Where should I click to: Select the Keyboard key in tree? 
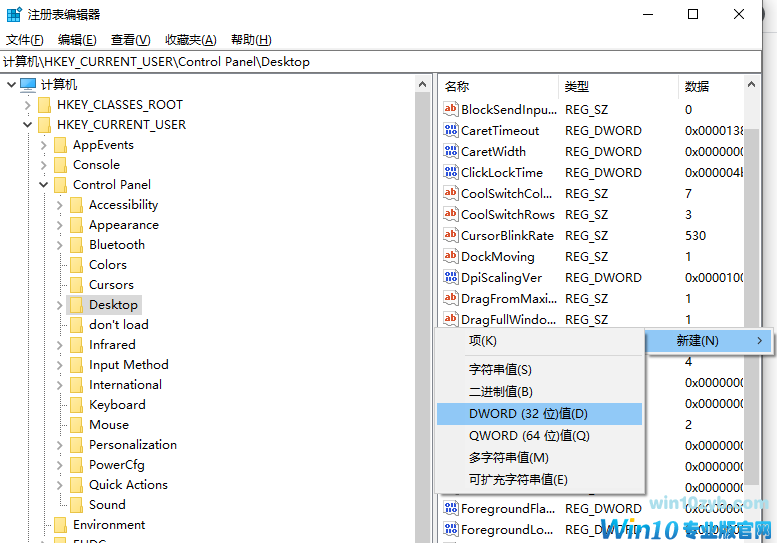click(x=117, y=405)
